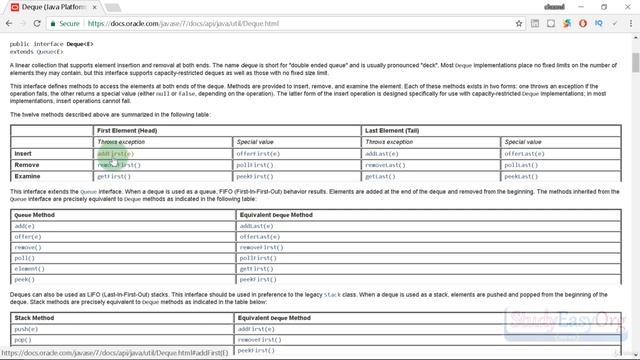Open the offer(e) Queue method link
The image size is (640, 360).
28,237
